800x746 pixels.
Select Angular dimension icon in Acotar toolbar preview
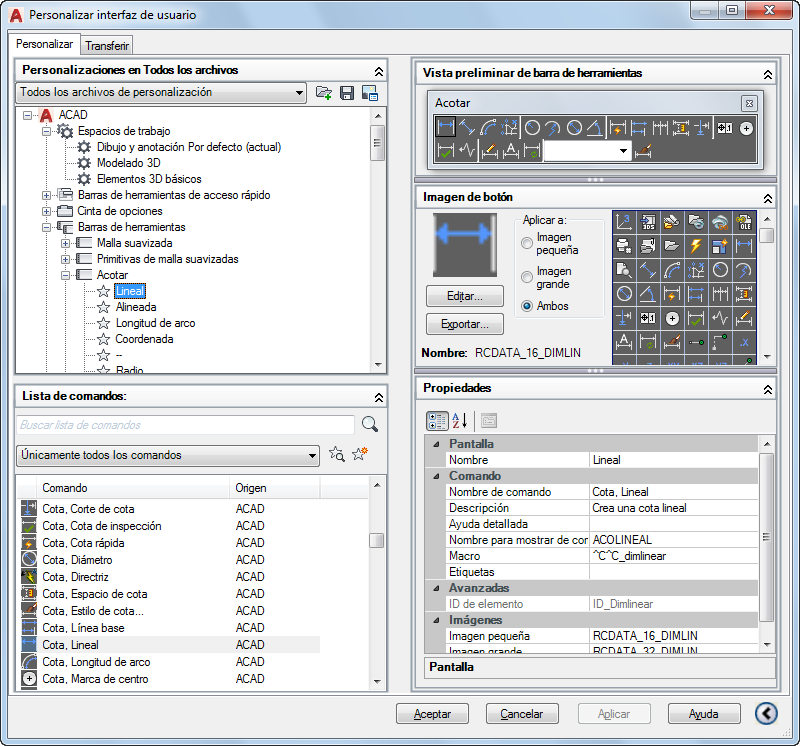click(594, 128)
